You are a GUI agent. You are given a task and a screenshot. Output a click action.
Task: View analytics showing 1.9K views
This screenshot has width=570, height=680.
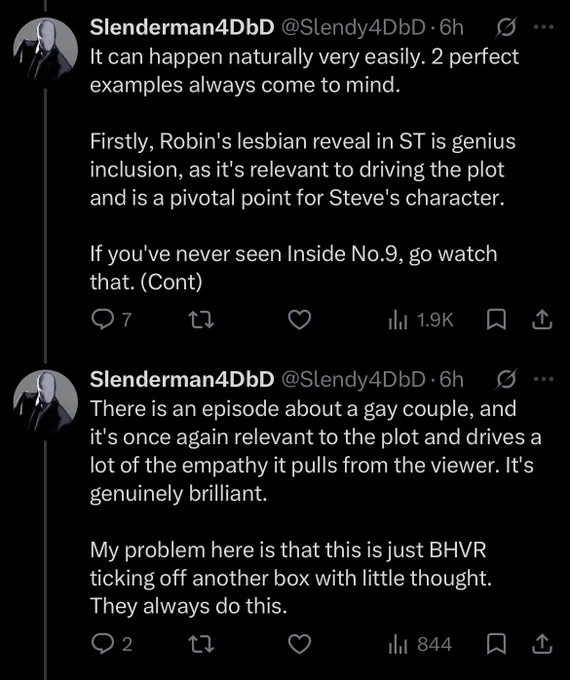(x=421, y=320)
